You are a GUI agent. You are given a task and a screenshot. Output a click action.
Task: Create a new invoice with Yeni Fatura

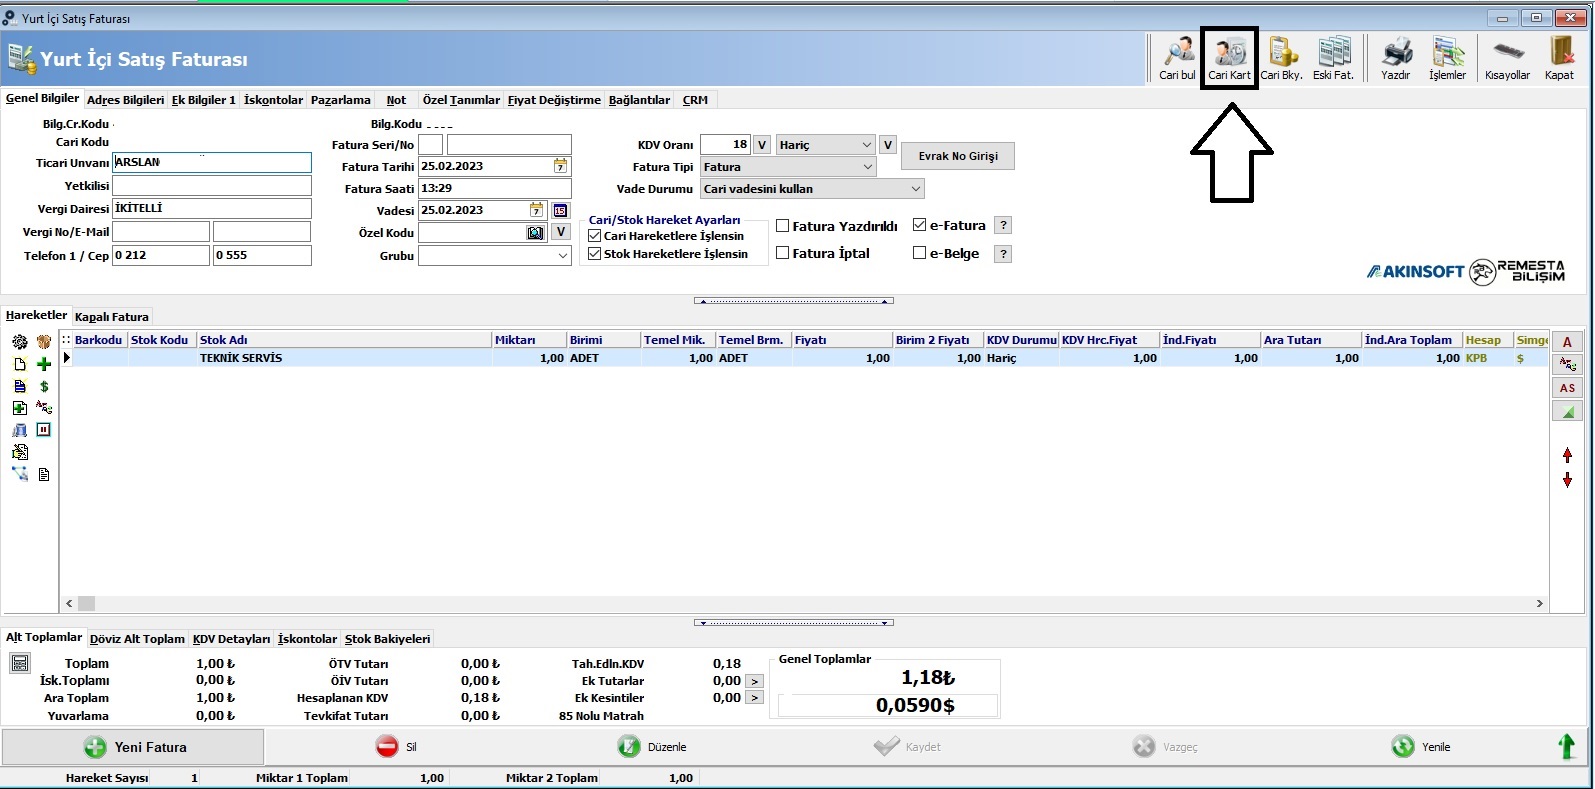(x=133, y=747)
